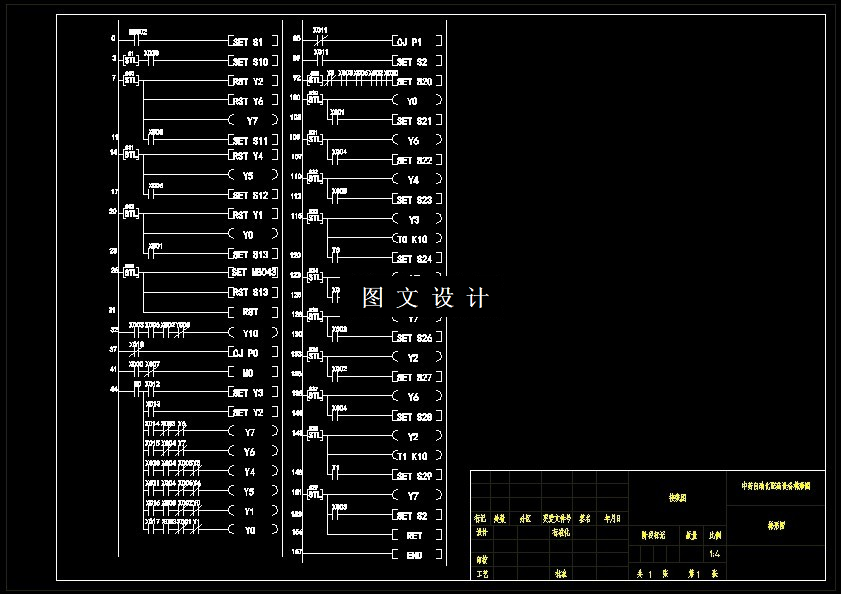Click the SET S26 instruction
Viewport: 841px width, 594px height.
[417, 338]
